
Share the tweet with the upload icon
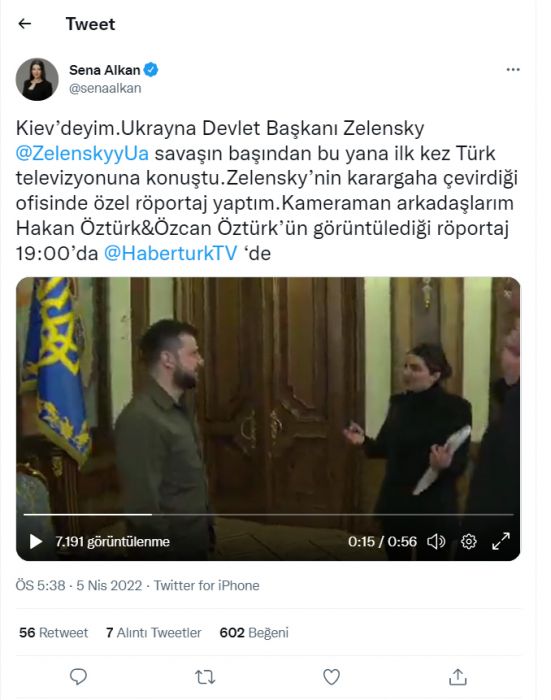pos(458,677)
